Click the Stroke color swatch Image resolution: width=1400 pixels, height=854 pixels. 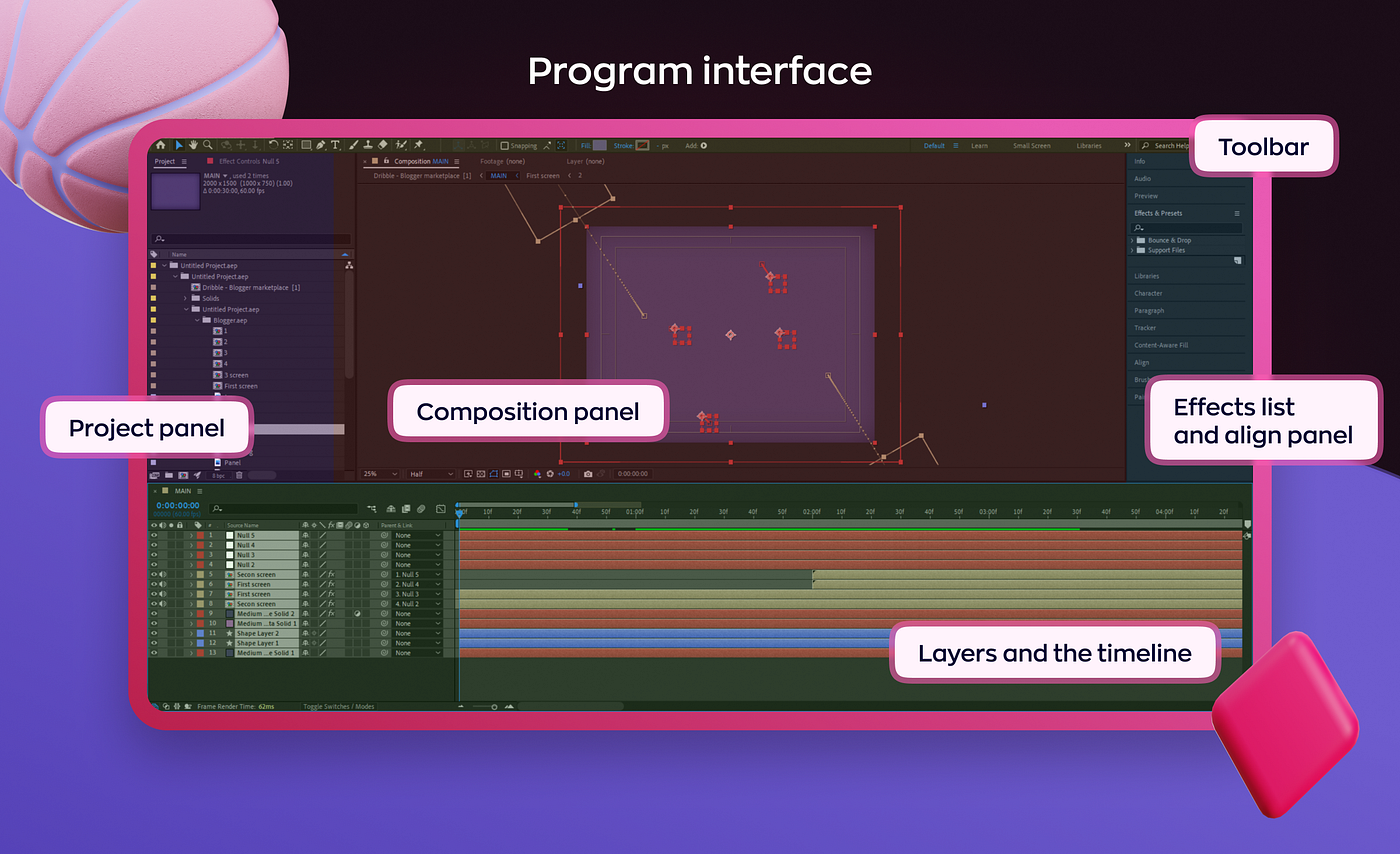pyautogui.click(x=643, y=145)
